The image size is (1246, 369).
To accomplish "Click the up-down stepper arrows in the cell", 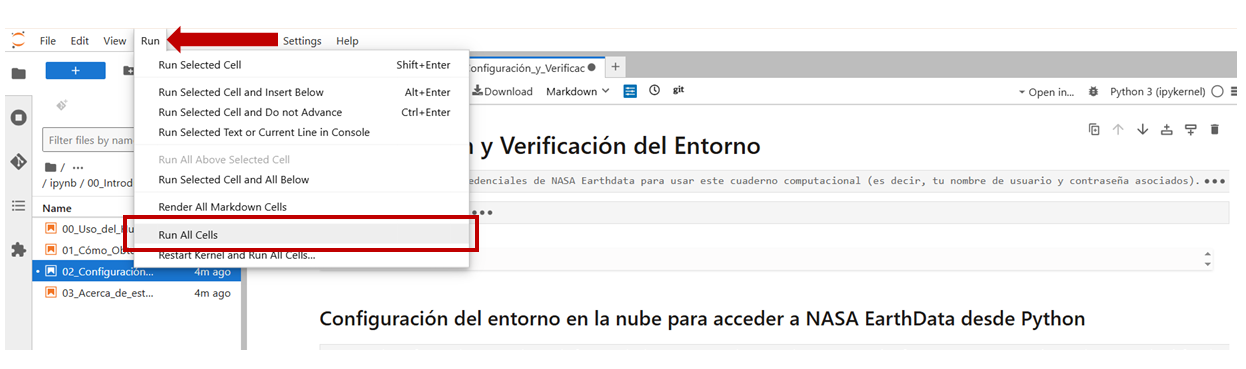I will (x=1208, y=259).
